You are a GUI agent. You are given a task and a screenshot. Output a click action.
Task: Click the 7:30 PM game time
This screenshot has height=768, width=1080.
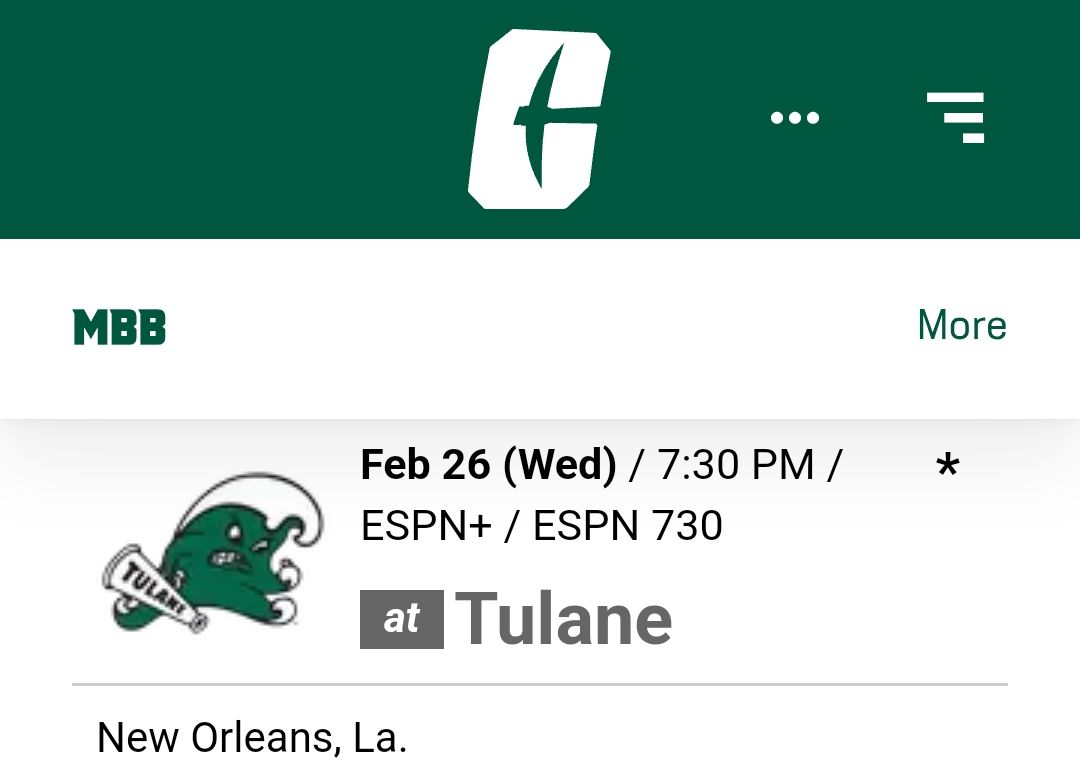pos(736,464)
